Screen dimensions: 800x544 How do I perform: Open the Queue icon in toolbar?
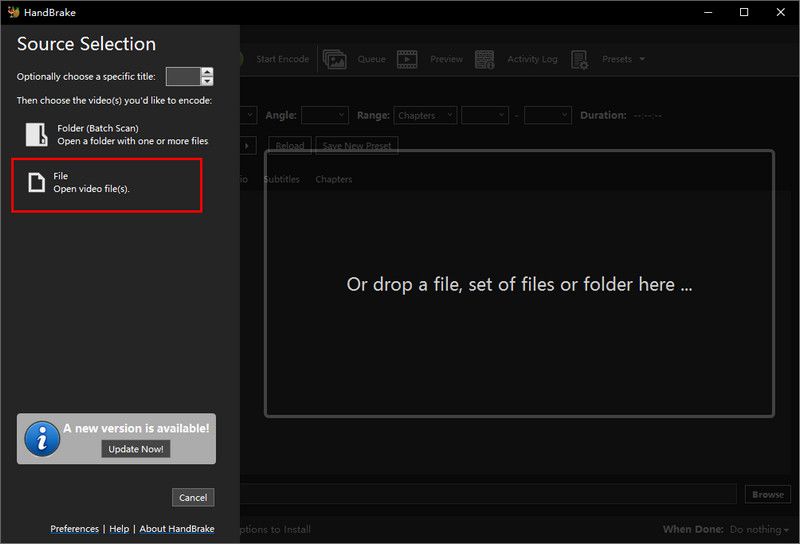coord(334,60)
